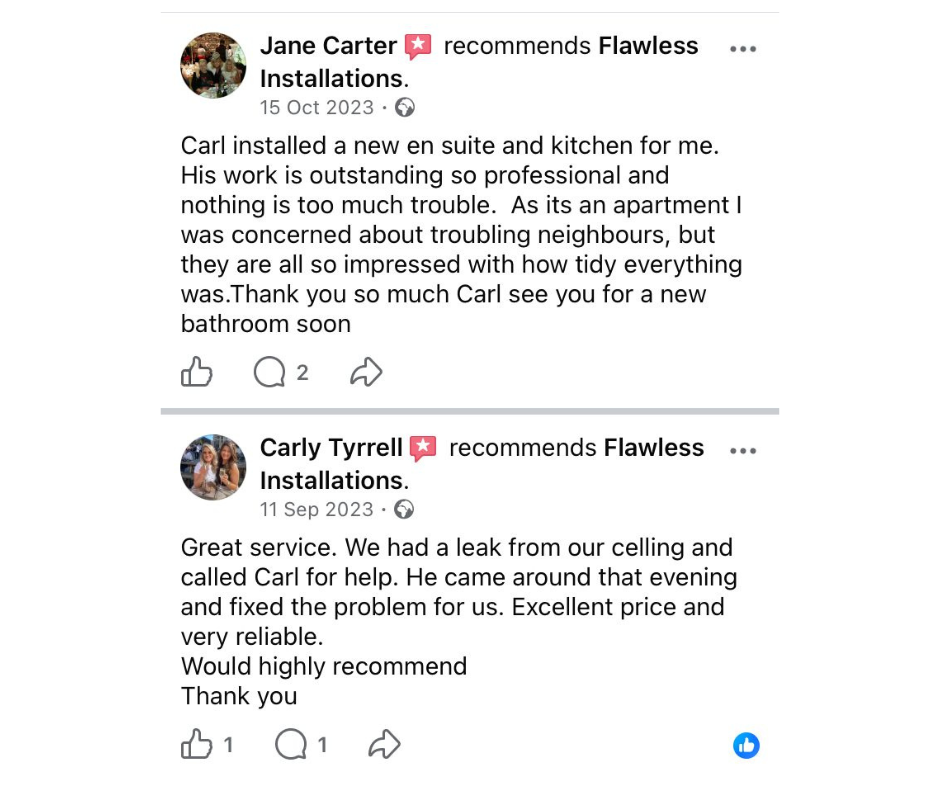Open more options menu on Carly Tyrrell's post
Image resolution: width=940 pixels, height=788 pixels.
pyautogui.click(x=743, y=451)
